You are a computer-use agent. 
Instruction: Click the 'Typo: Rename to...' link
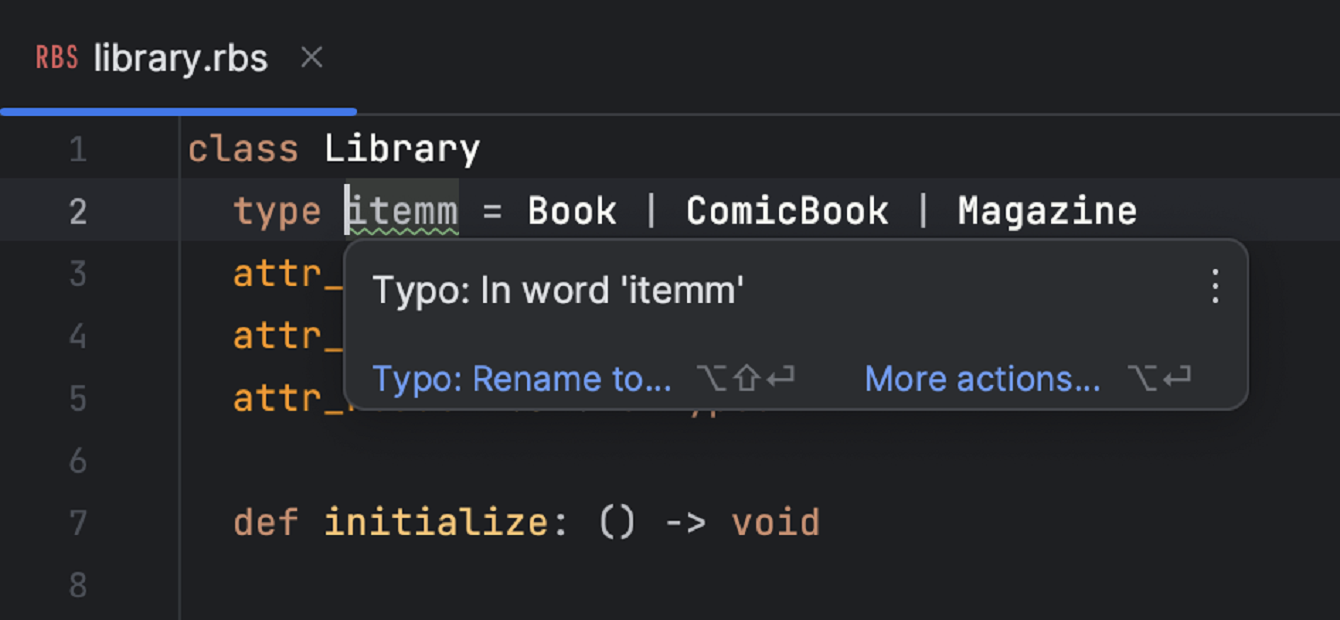point(522,379)
